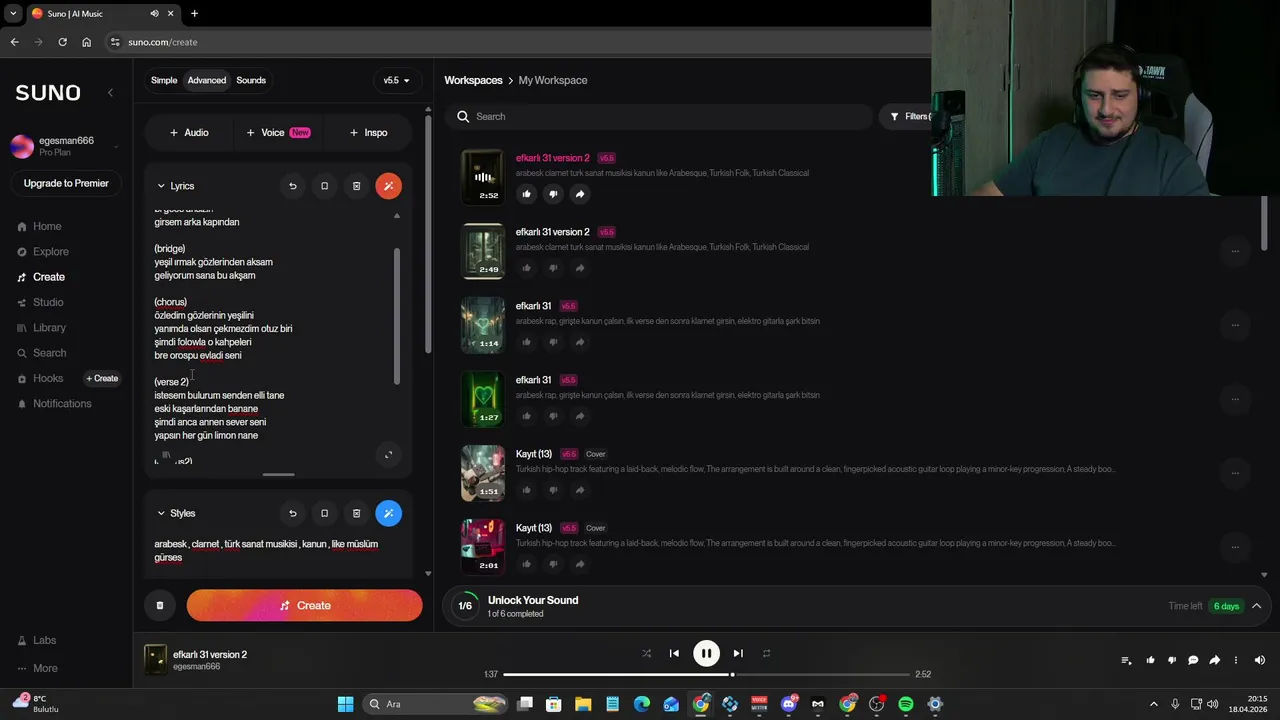Share the top efkarlı 31 version 2 song
The width and height of the screenshot is (1280, 720).
tap(580, 194)
